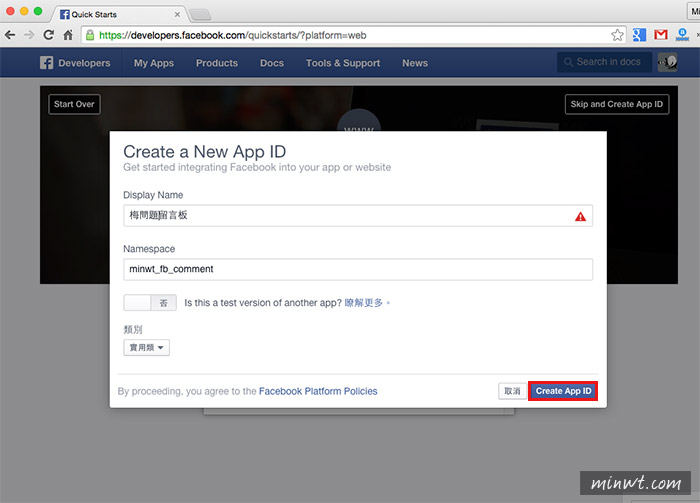
Task: Click the browser back arrow
Action: (x=10, y=35)
